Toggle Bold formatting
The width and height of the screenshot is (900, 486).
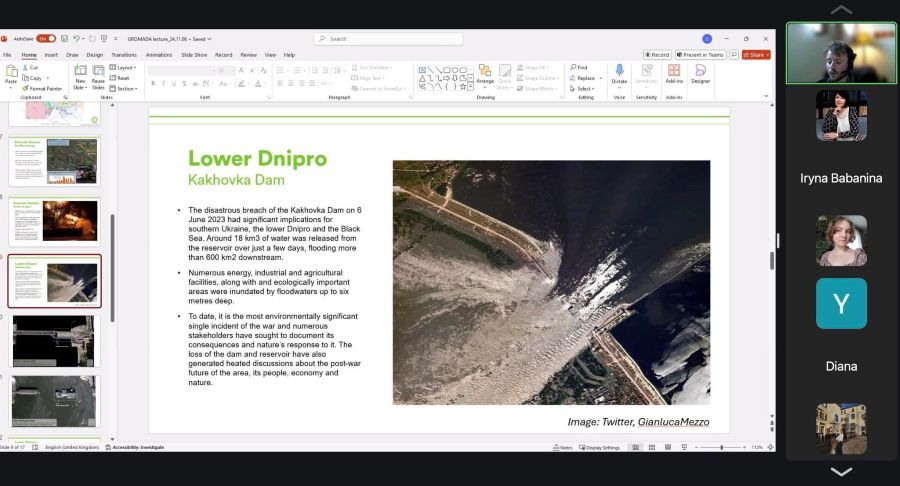point(153,84)
